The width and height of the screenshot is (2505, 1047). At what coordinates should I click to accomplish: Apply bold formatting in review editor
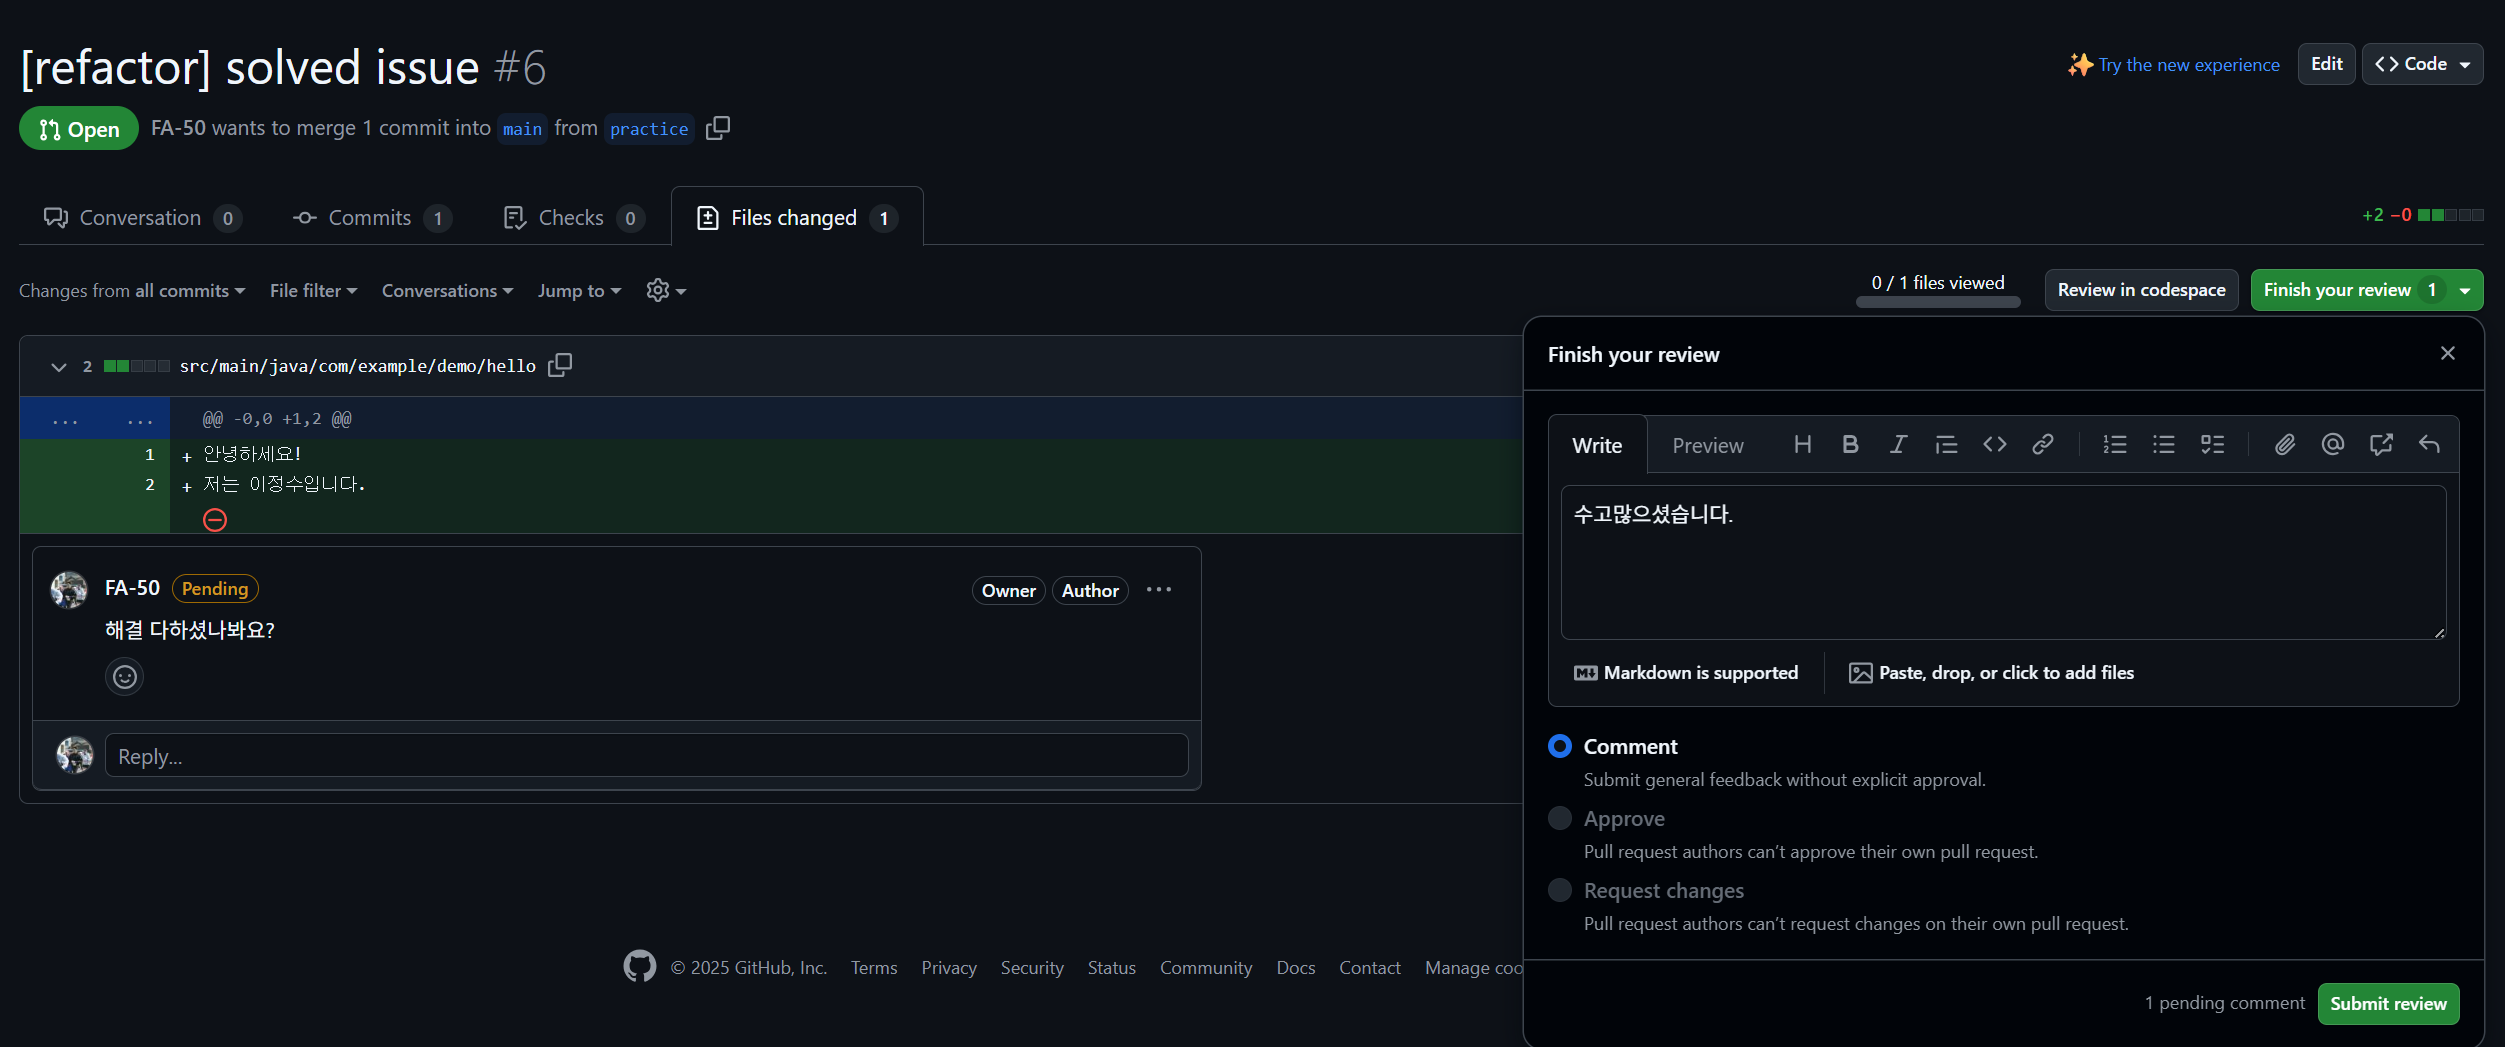point(1850,444)
